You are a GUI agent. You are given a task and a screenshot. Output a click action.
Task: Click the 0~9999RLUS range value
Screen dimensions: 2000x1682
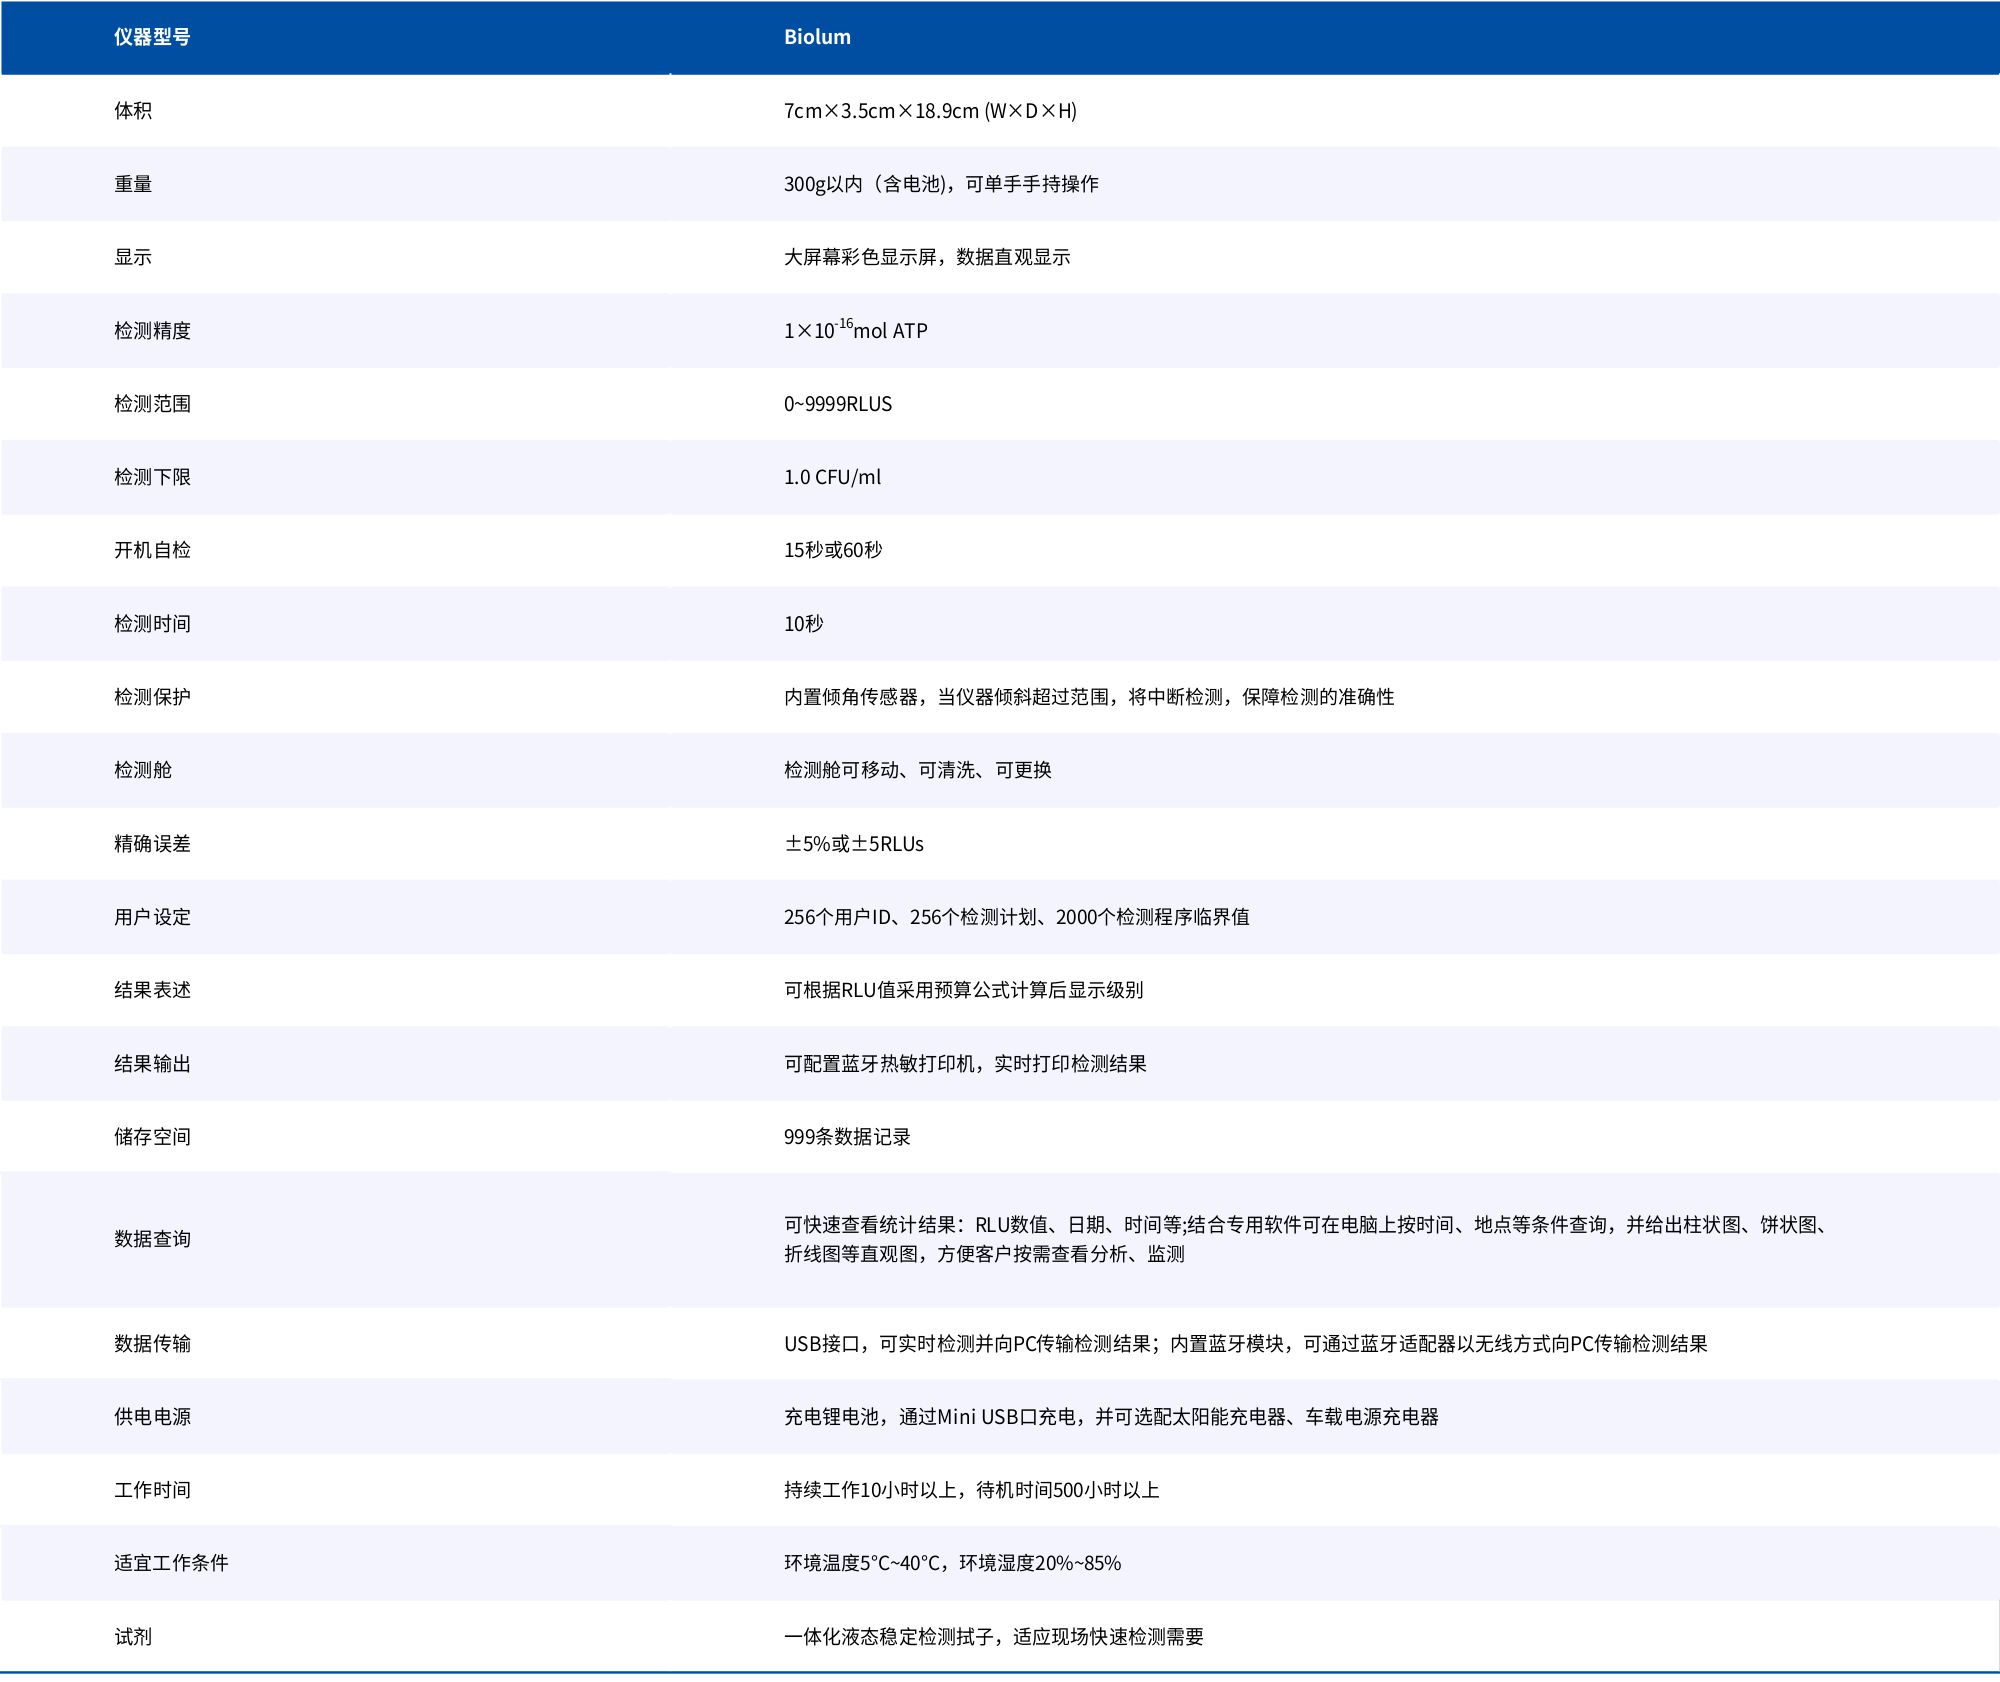[838, 404]
